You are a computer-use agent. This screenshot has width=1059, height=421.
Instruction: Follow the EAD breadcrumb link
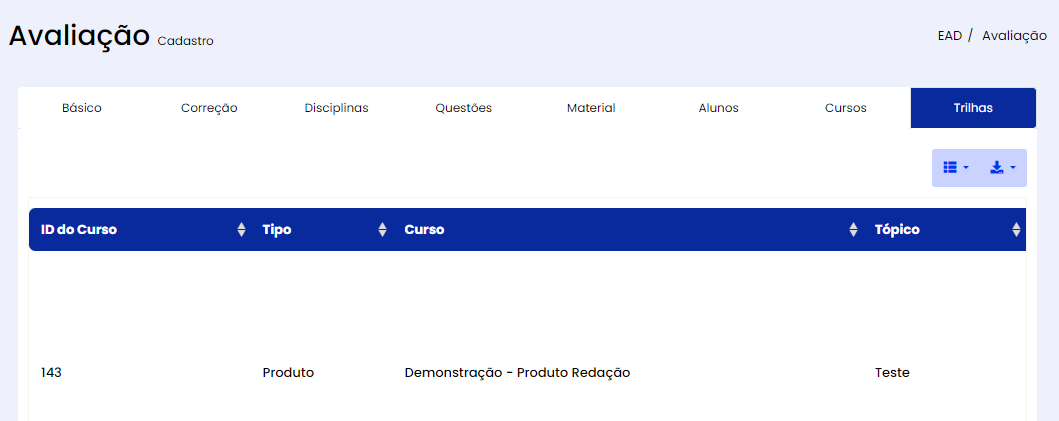coord(950,36)
